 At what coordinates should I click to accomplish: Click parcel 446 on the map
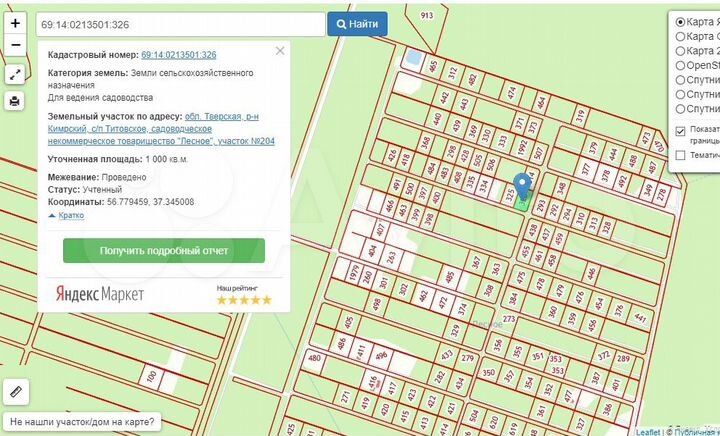point(591,274)
